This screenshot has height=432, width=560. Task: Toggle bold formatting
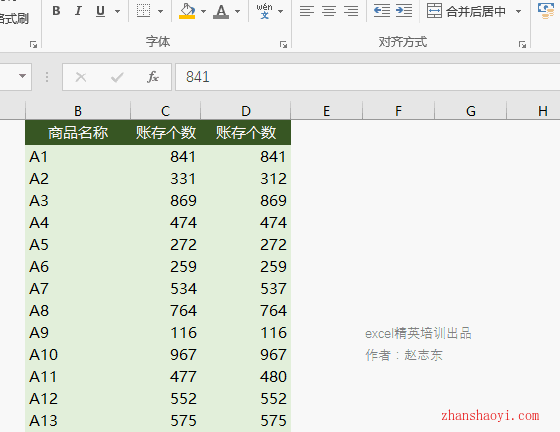click(x=56, y=11)
